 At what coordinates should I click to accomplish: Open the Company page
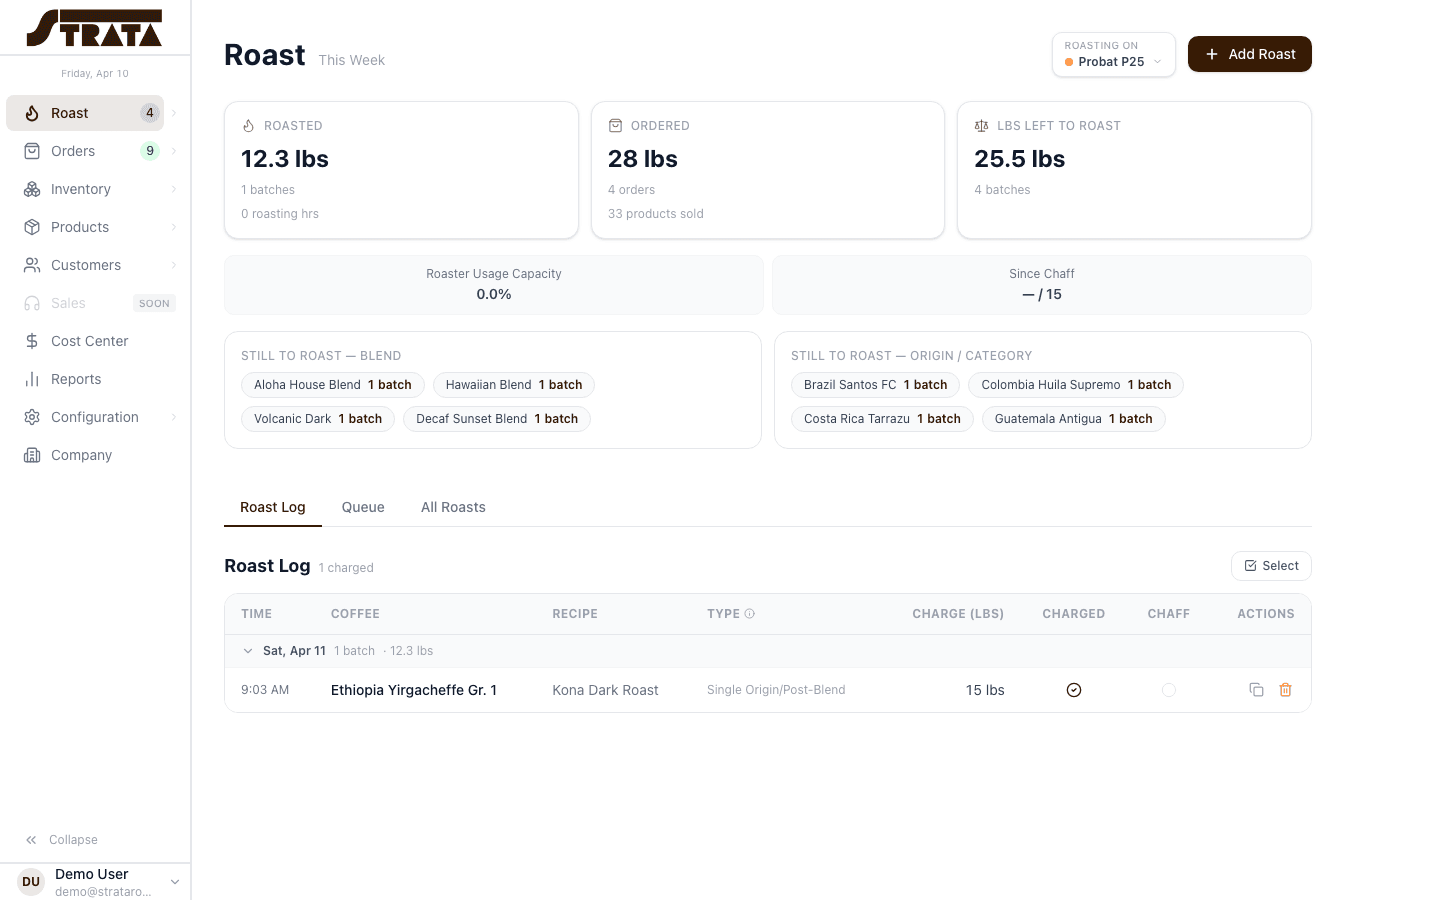(x=81, y=455)
